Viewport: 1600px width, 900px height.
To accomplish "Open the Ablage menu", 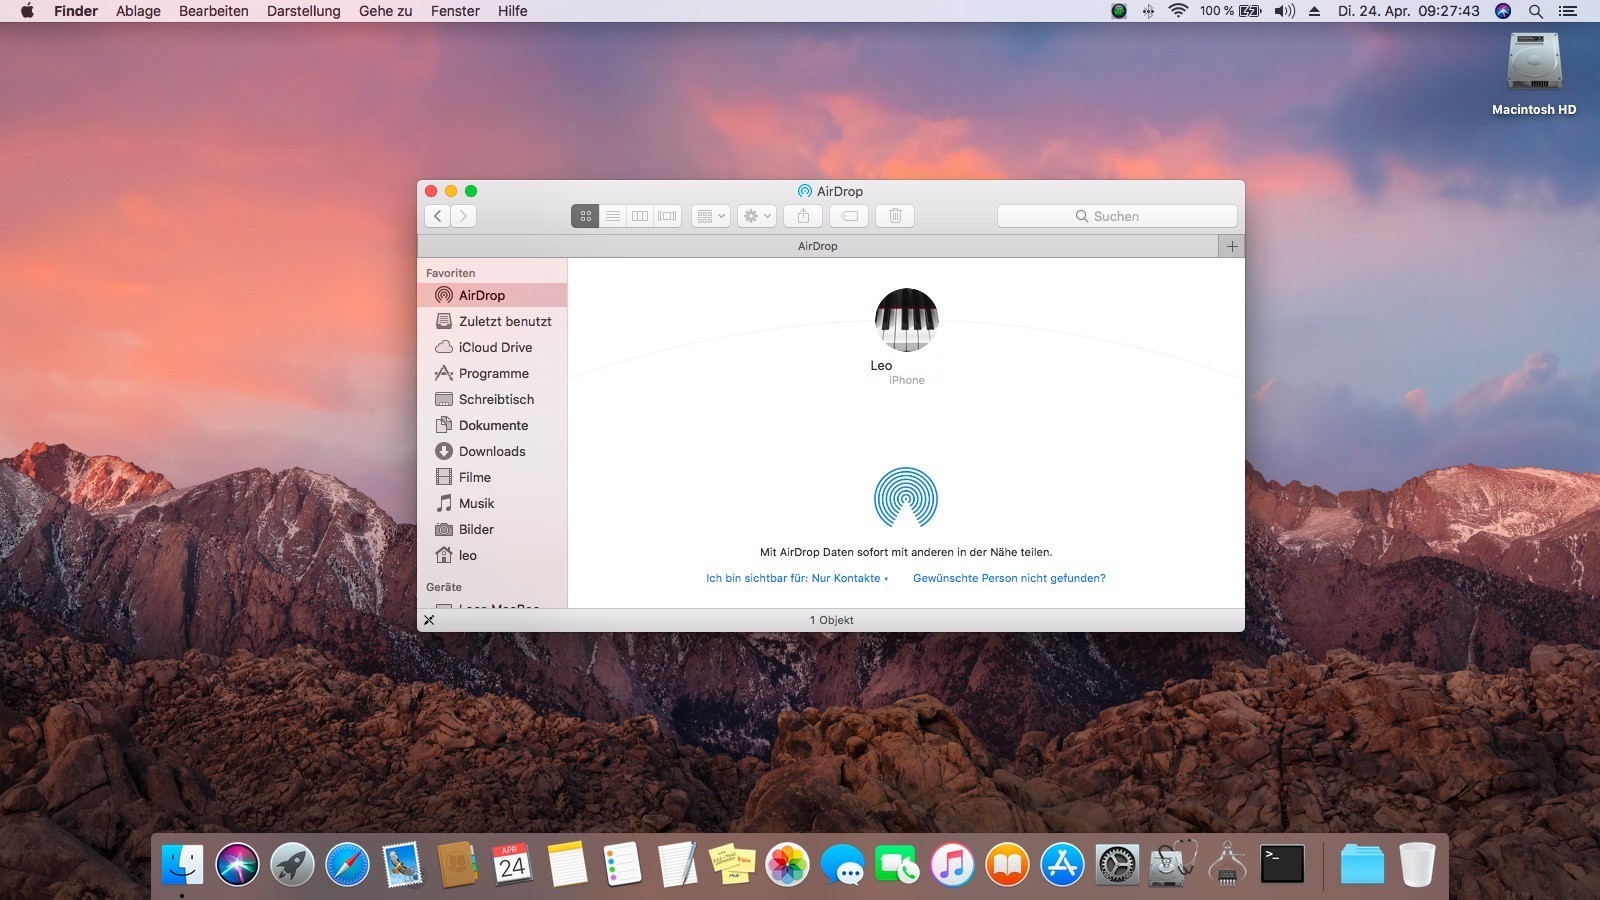I will point(138,11).
